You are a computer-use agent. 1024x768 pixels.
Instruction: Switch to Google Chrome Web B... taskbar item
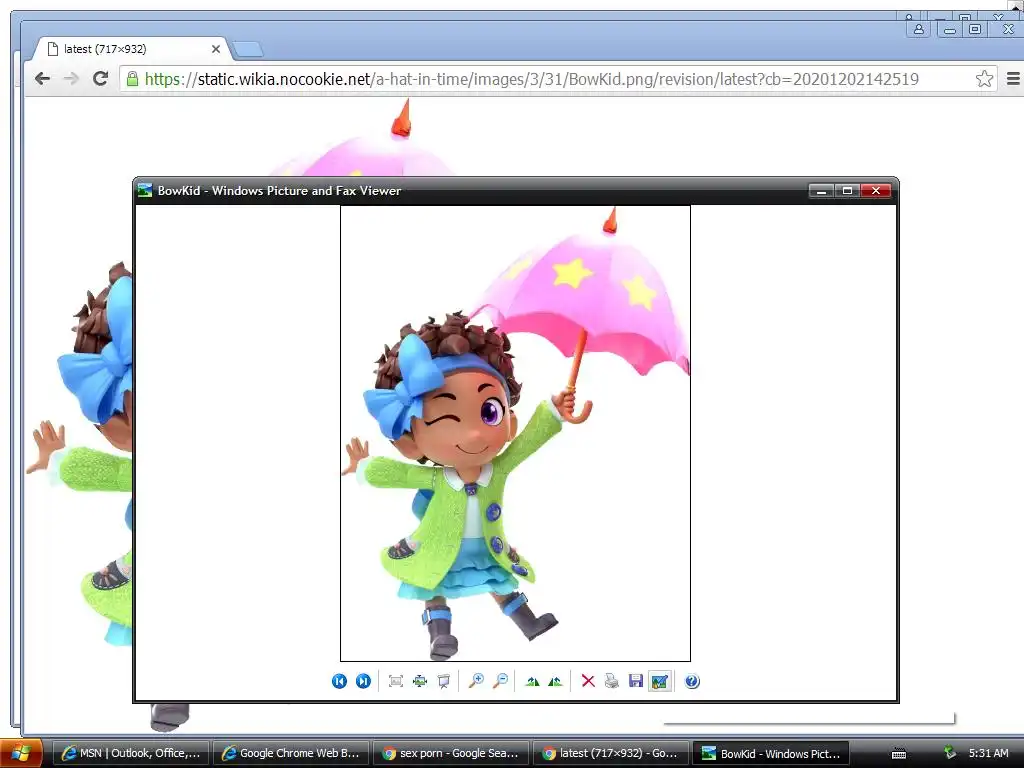coord(291,753)
